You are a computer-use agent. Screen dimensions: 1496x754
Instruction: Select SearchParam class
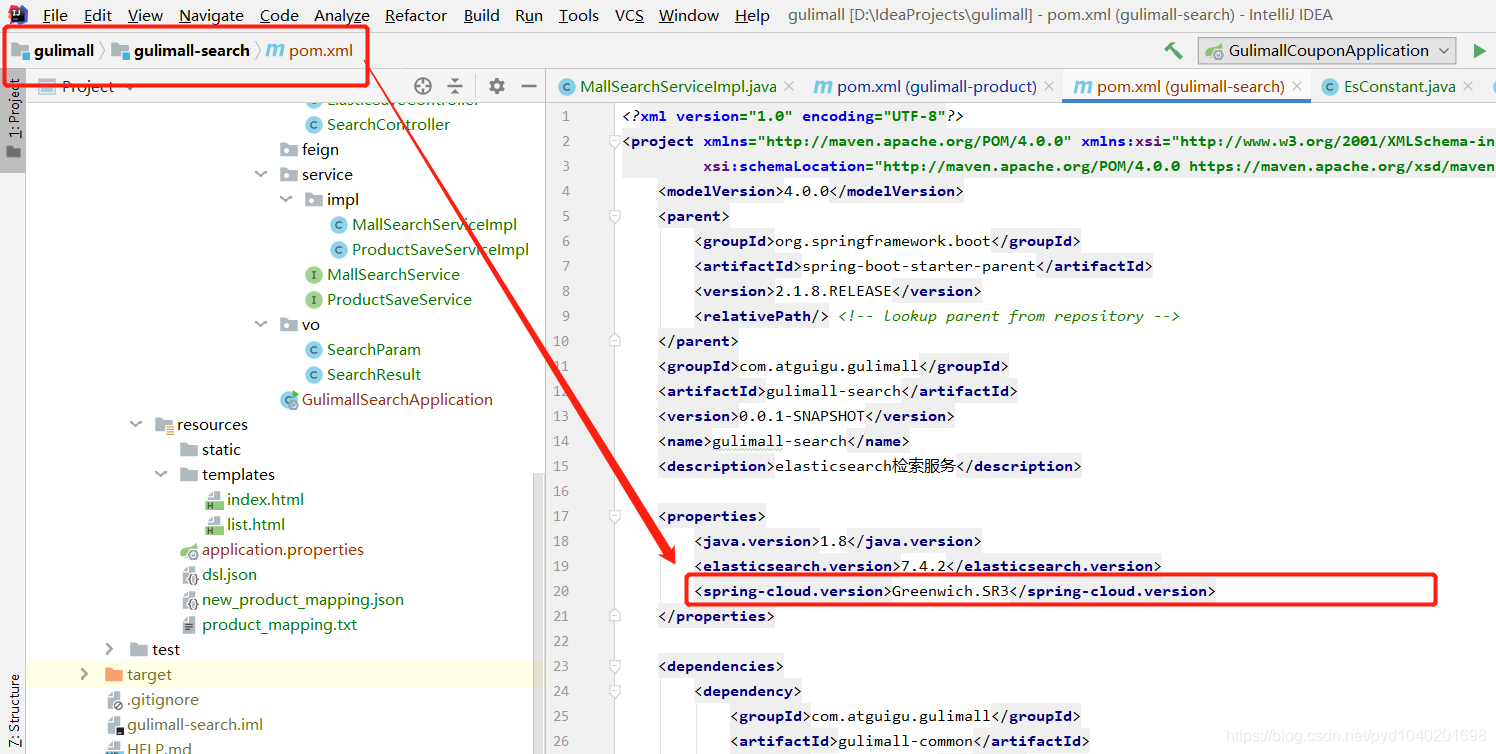373,350
